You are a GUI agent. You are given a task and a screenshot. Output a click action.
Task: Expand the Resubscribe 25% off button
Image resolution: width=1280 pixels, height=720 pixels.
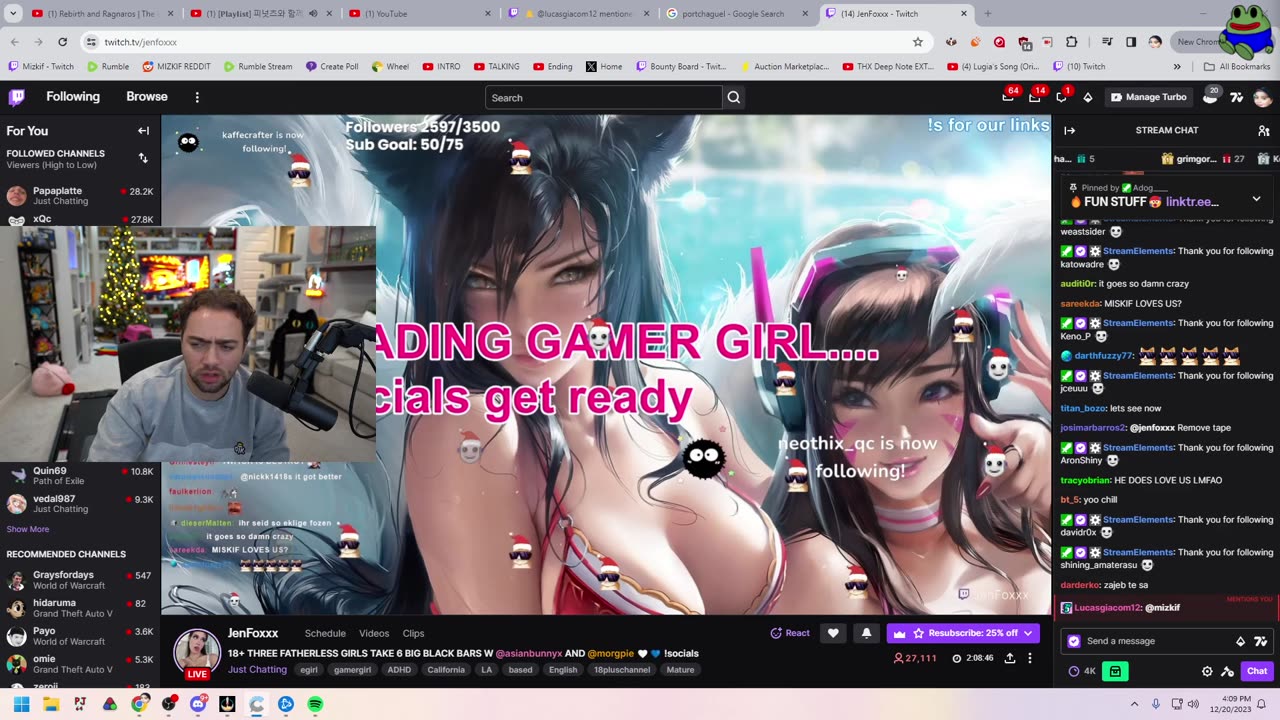[x=1029, y=633]
